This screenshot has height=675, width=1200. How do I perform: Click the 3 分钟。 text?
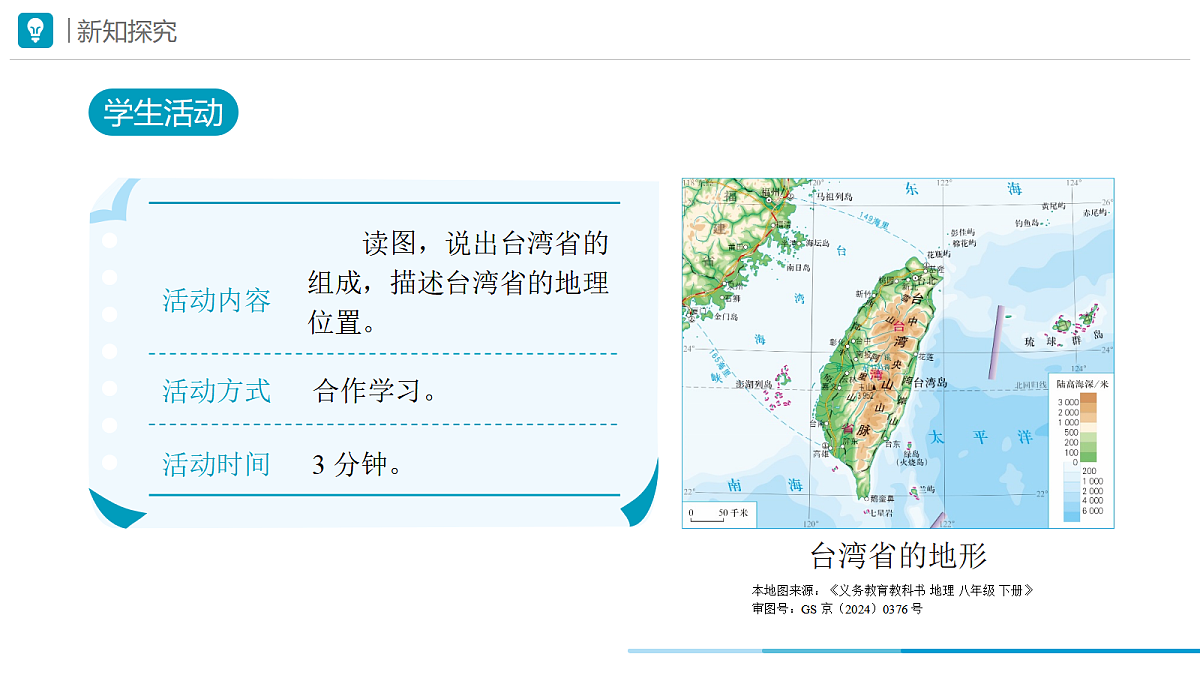[x=357, y=464]
